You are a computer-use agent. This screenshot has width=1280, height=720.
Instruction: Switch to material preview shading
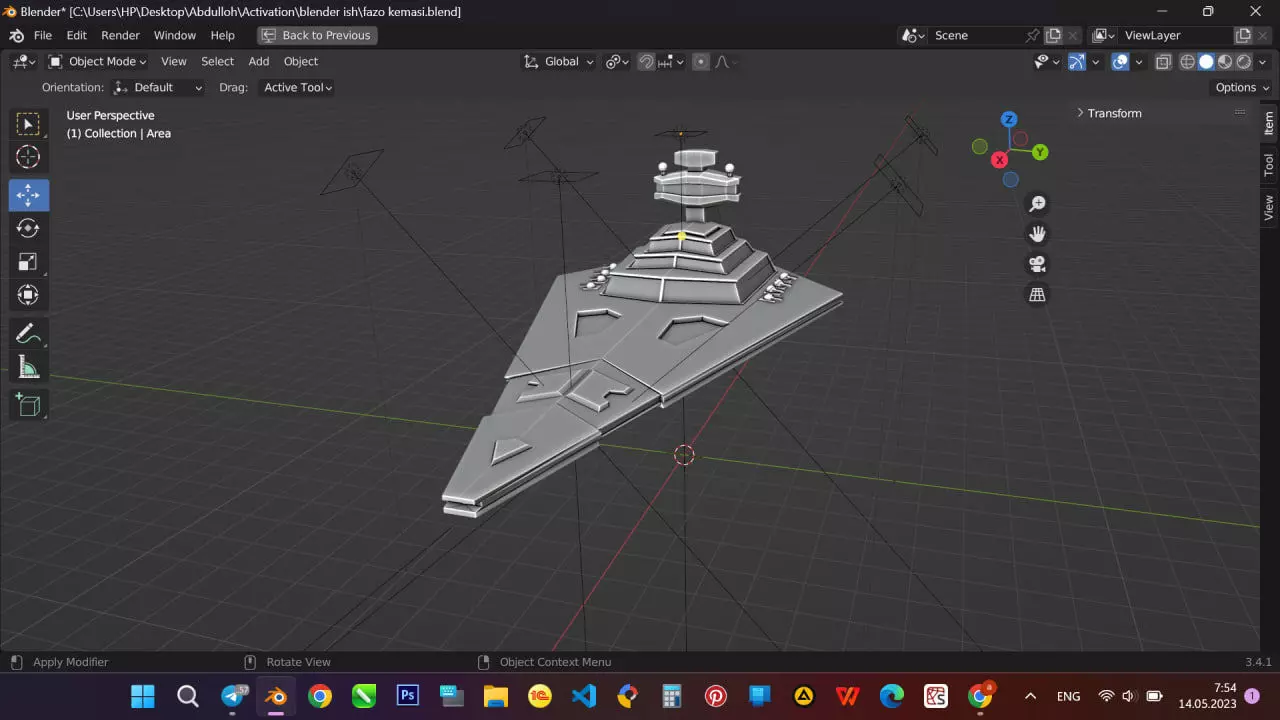[1225, 62]
